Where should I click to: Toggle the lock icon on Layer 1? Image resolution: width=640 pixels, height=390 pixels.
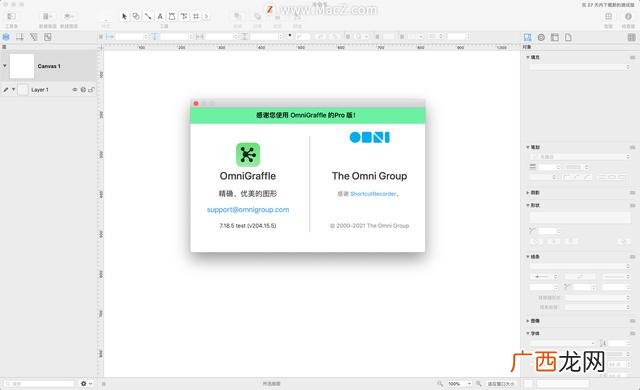pyautogui.click(x=91, y=90)
